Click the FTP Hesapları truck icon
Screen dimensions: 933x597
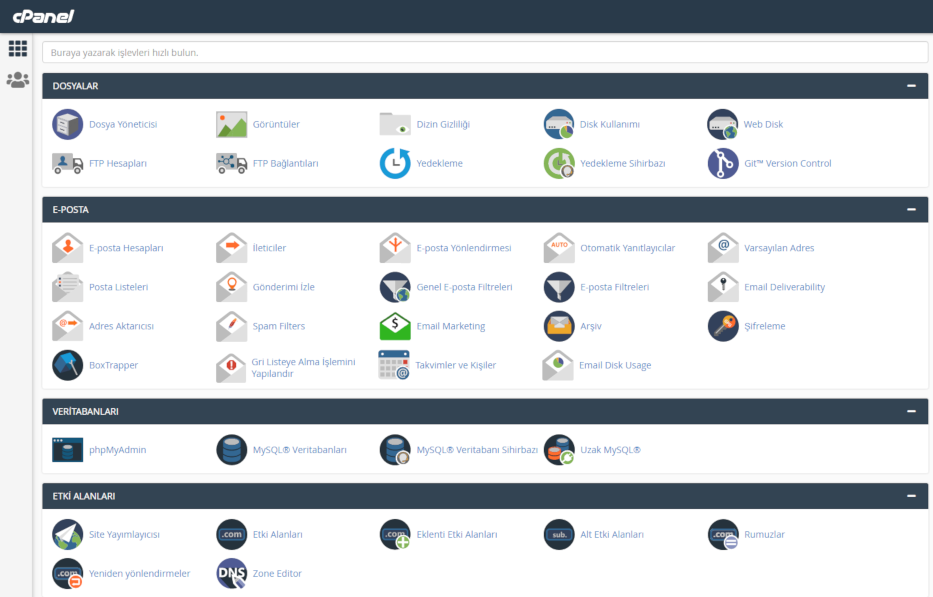coord(67,163)
